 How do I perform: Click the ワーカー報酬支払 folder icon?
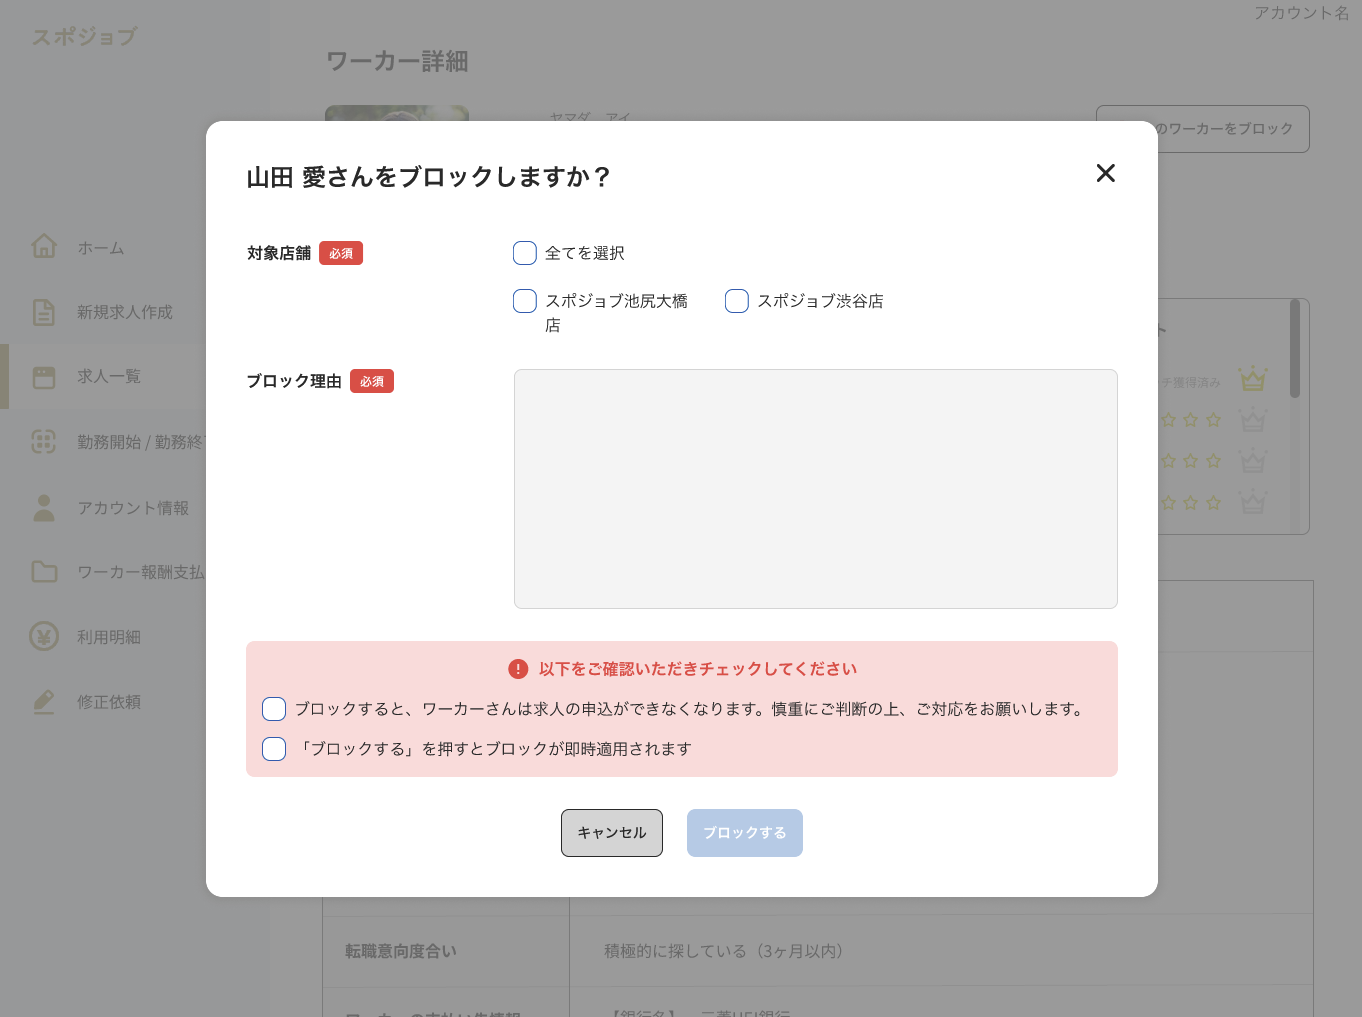[44, 572]
